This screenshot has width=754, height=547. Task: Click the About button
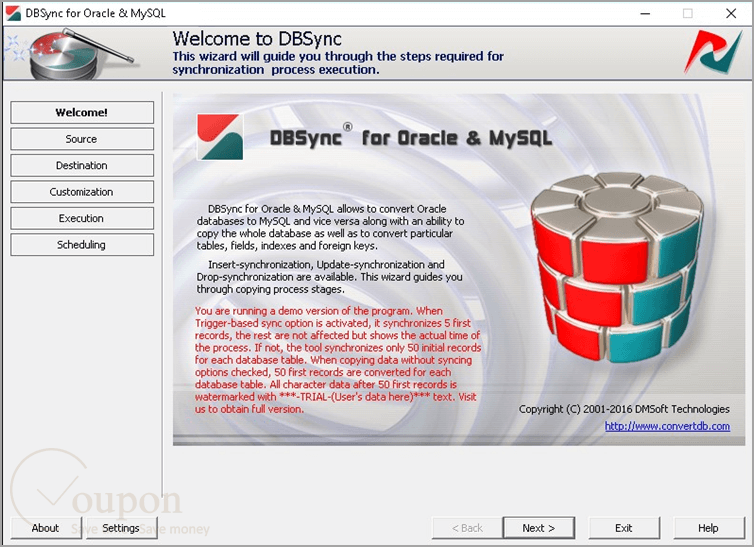46,528
